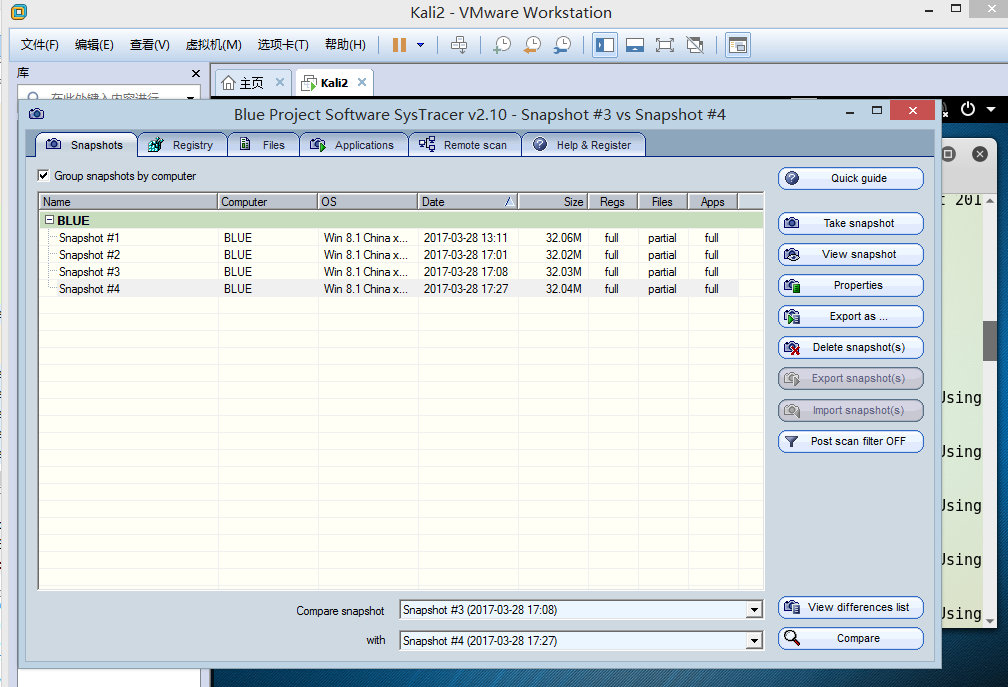
Task: Switch to the Registry tab in SysTracer
Action: tap(182, 145)
